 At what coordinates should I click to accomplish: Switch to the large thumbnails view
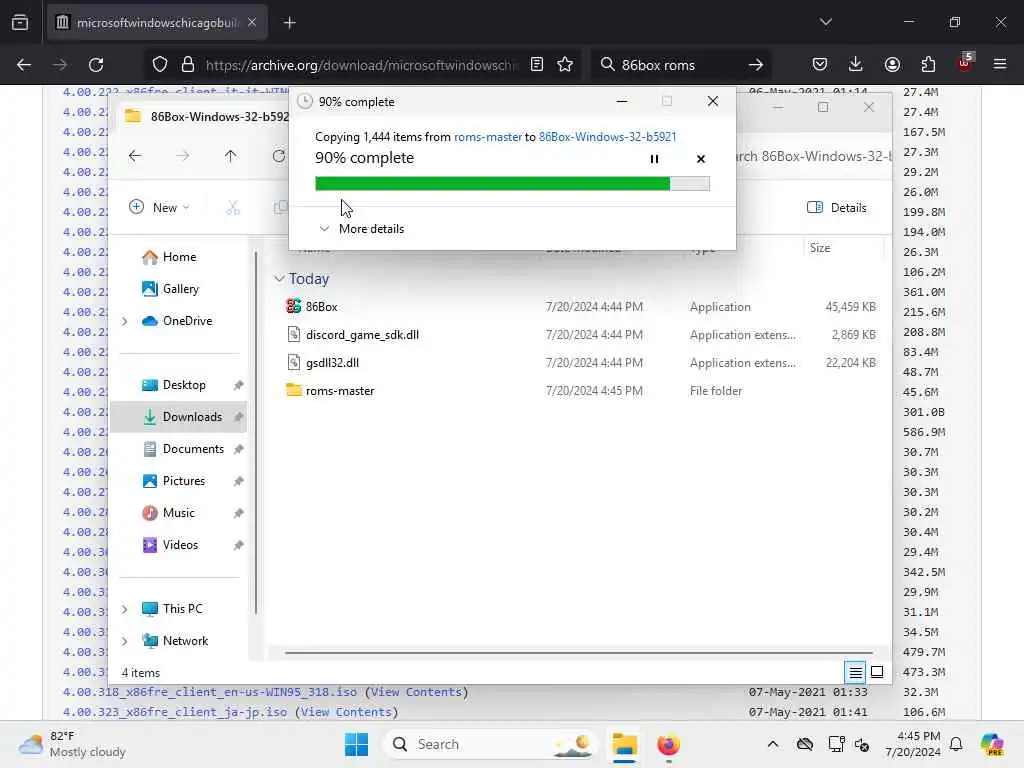point(877,671)
